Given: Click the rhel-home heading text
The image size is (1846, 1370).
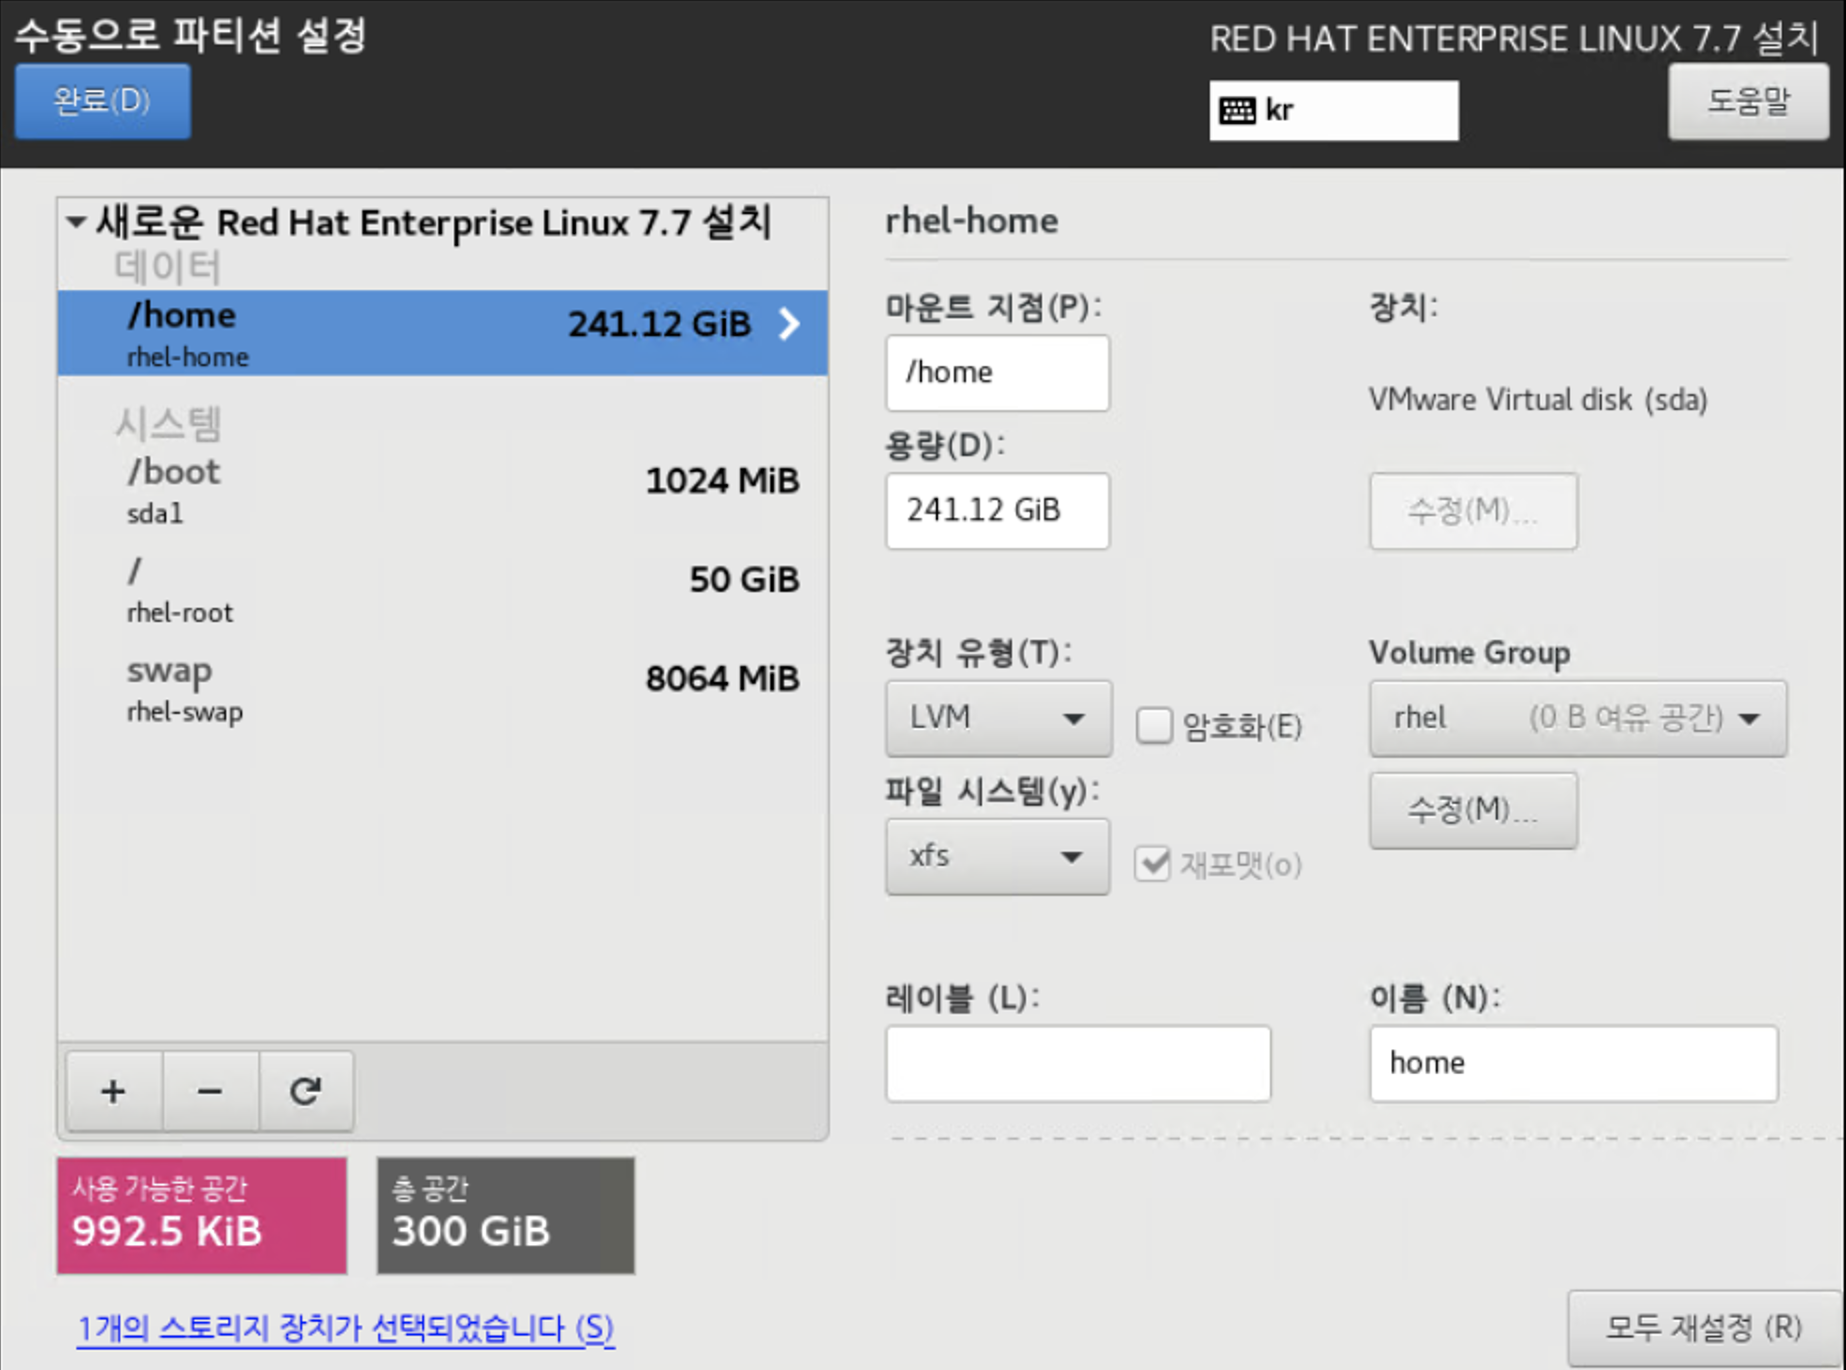Looking at the screenshot, I should 971,220.
